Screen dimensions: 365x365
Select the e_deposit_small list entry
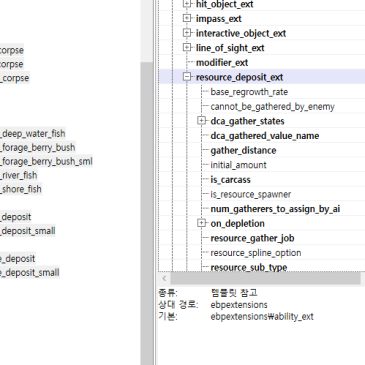point(30,272)
